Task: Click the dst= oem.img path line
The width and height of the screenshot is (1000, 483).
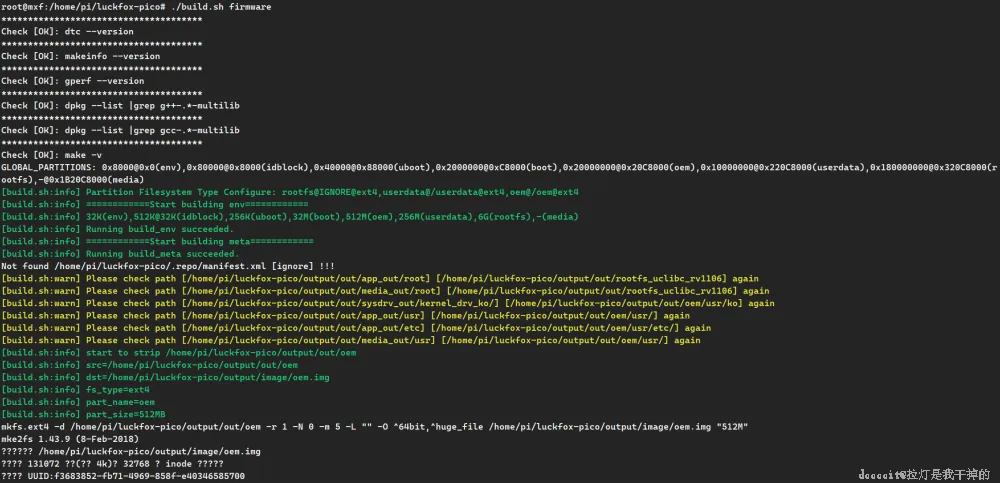Action: 181,377
